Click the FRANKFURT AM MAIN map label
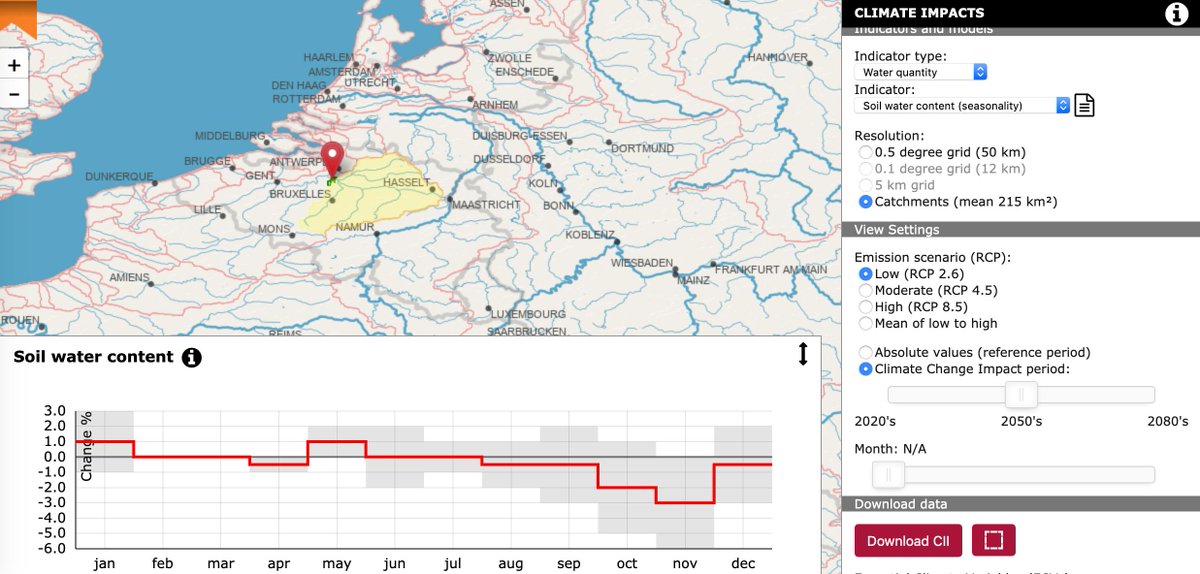1200x574 pixels. [771, 269]
